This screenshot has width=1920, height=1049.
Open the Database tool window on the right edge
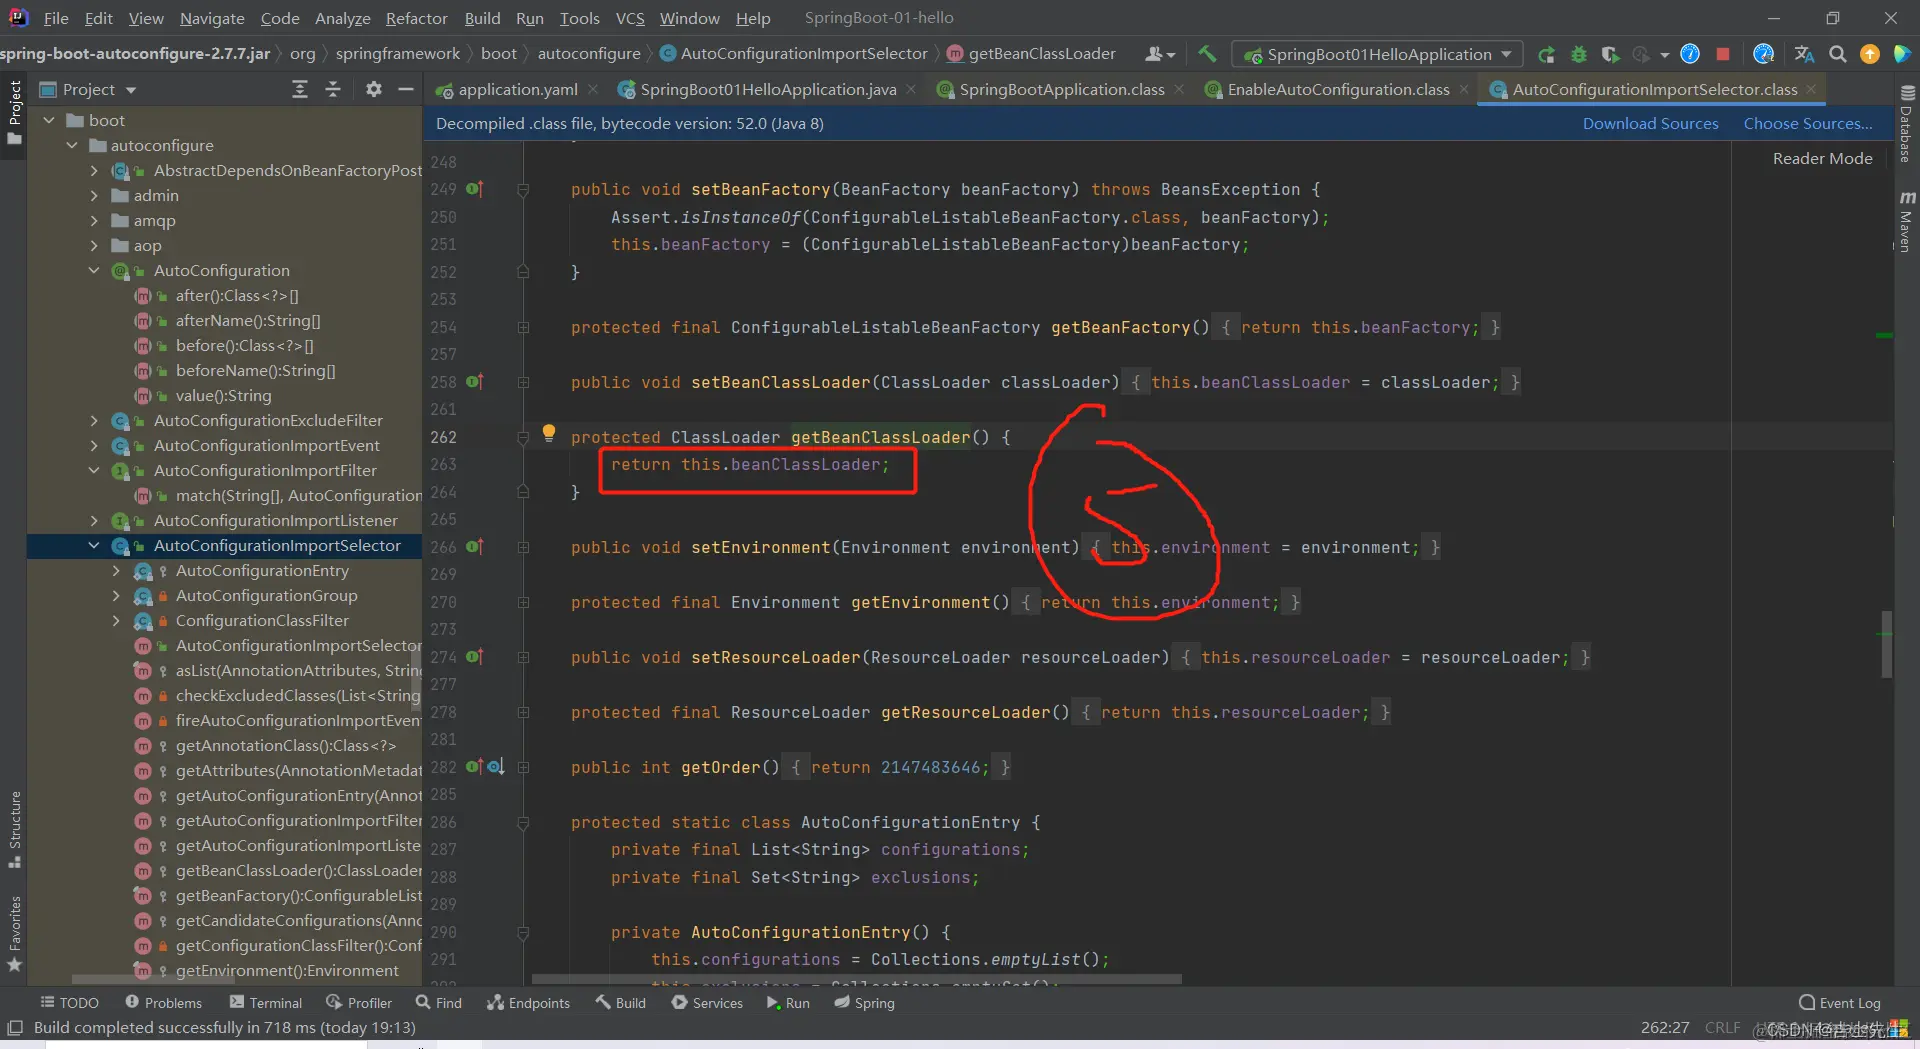click(x=1906, y=123)
